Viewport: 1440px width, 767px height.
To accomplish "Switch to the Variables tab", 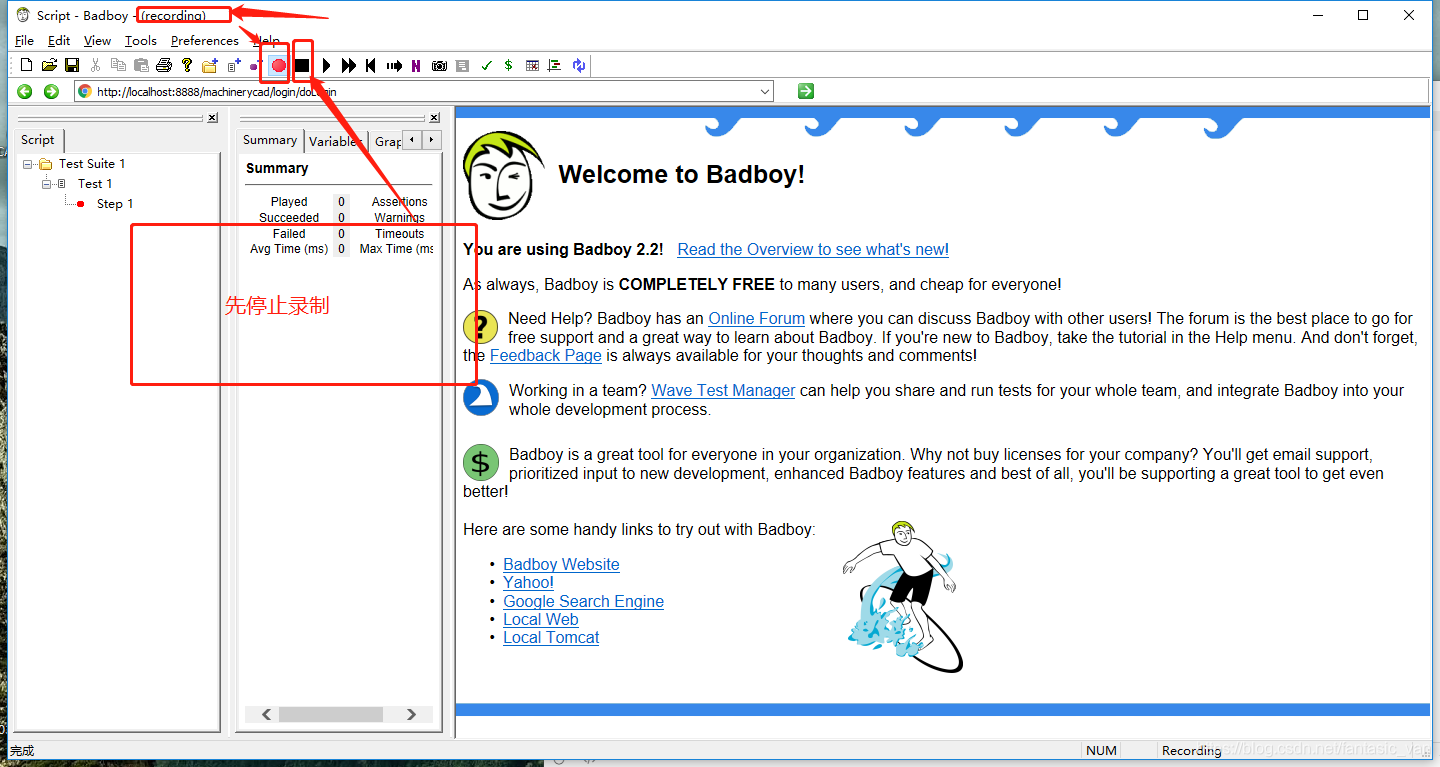I will coord(335,141).
